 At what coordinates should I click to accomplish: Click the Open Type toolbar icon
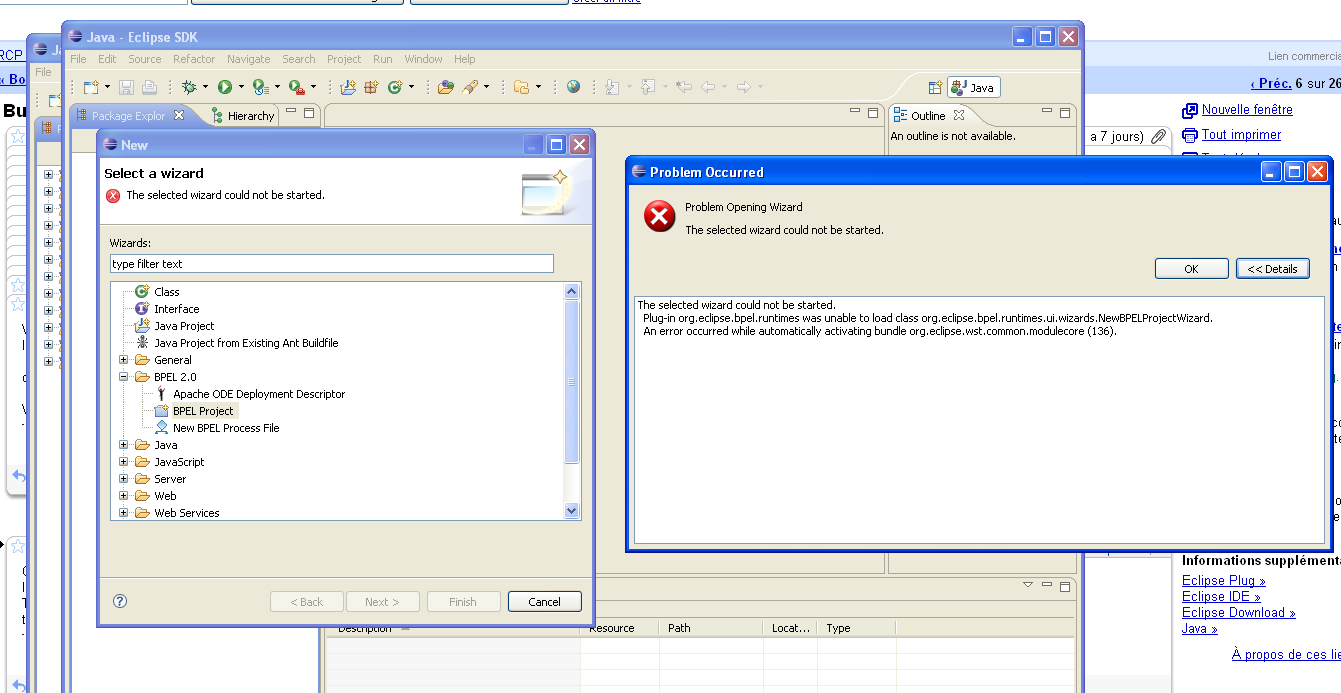(x=445, y=88)
